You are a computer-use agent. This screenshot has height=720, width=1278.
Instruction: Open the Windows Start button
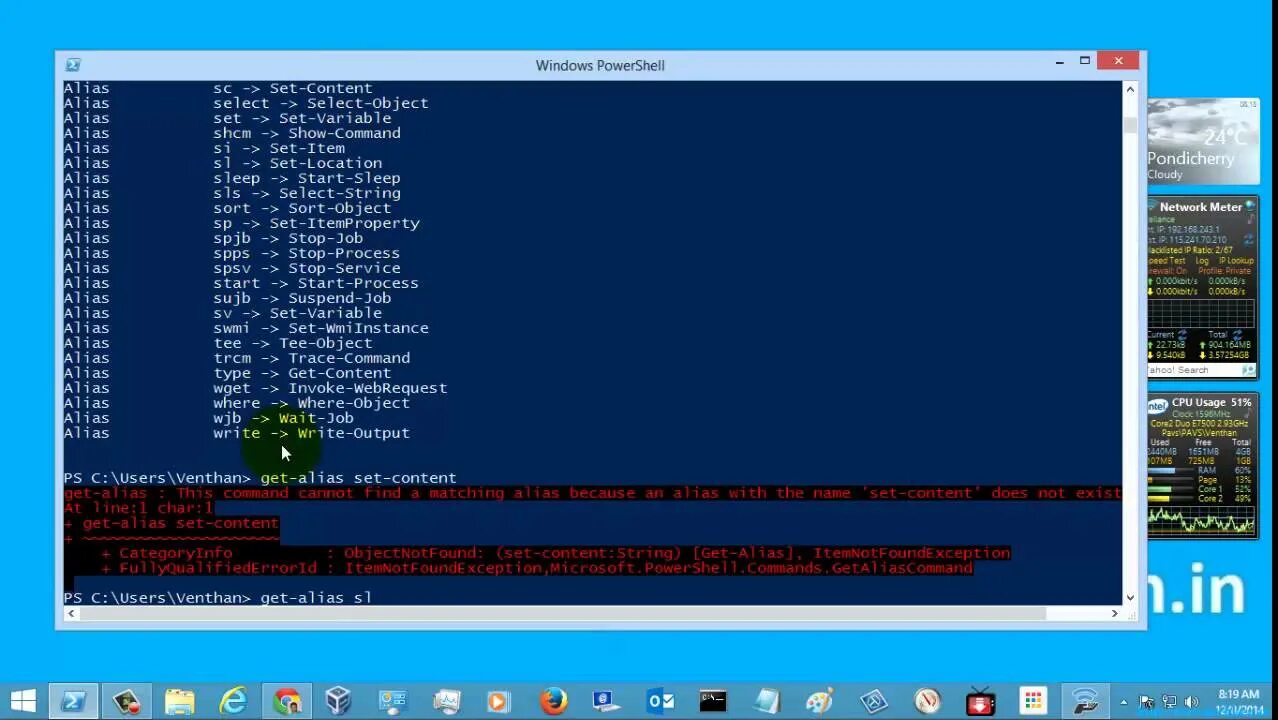pos(22,701)
